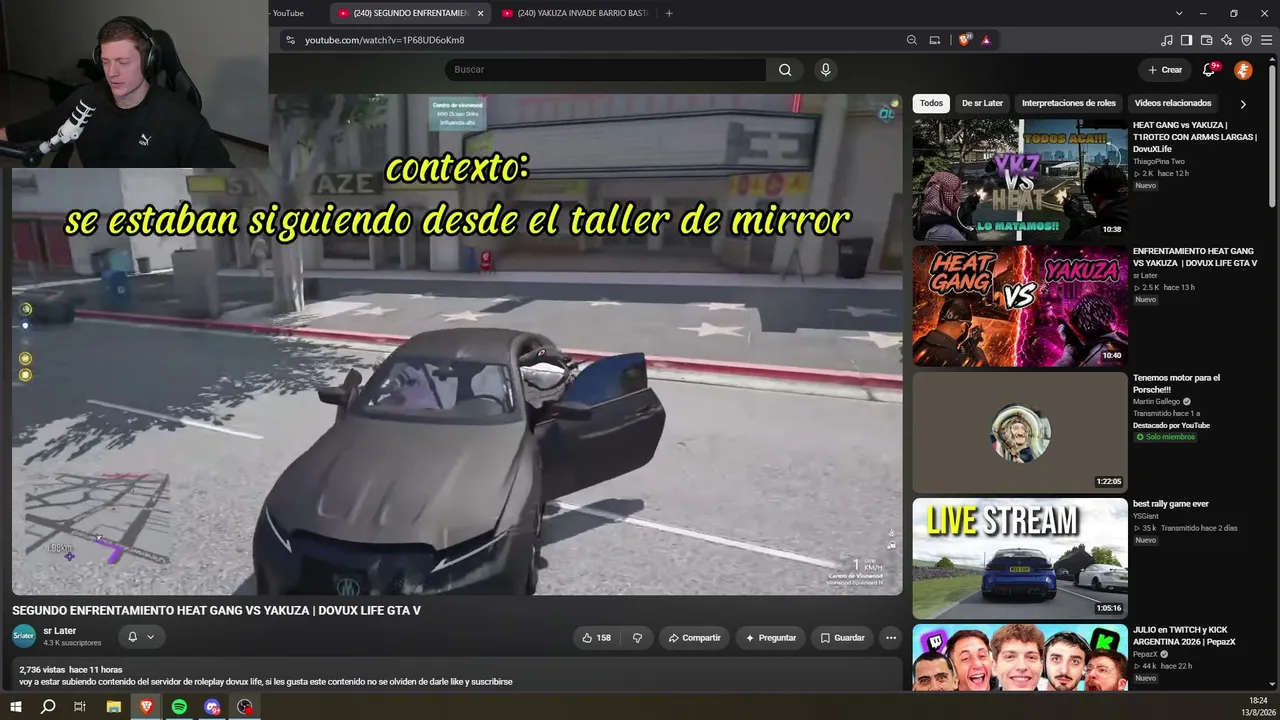Show more filter chips with right arrow

pyautogui.click(x=1243, y=104)
